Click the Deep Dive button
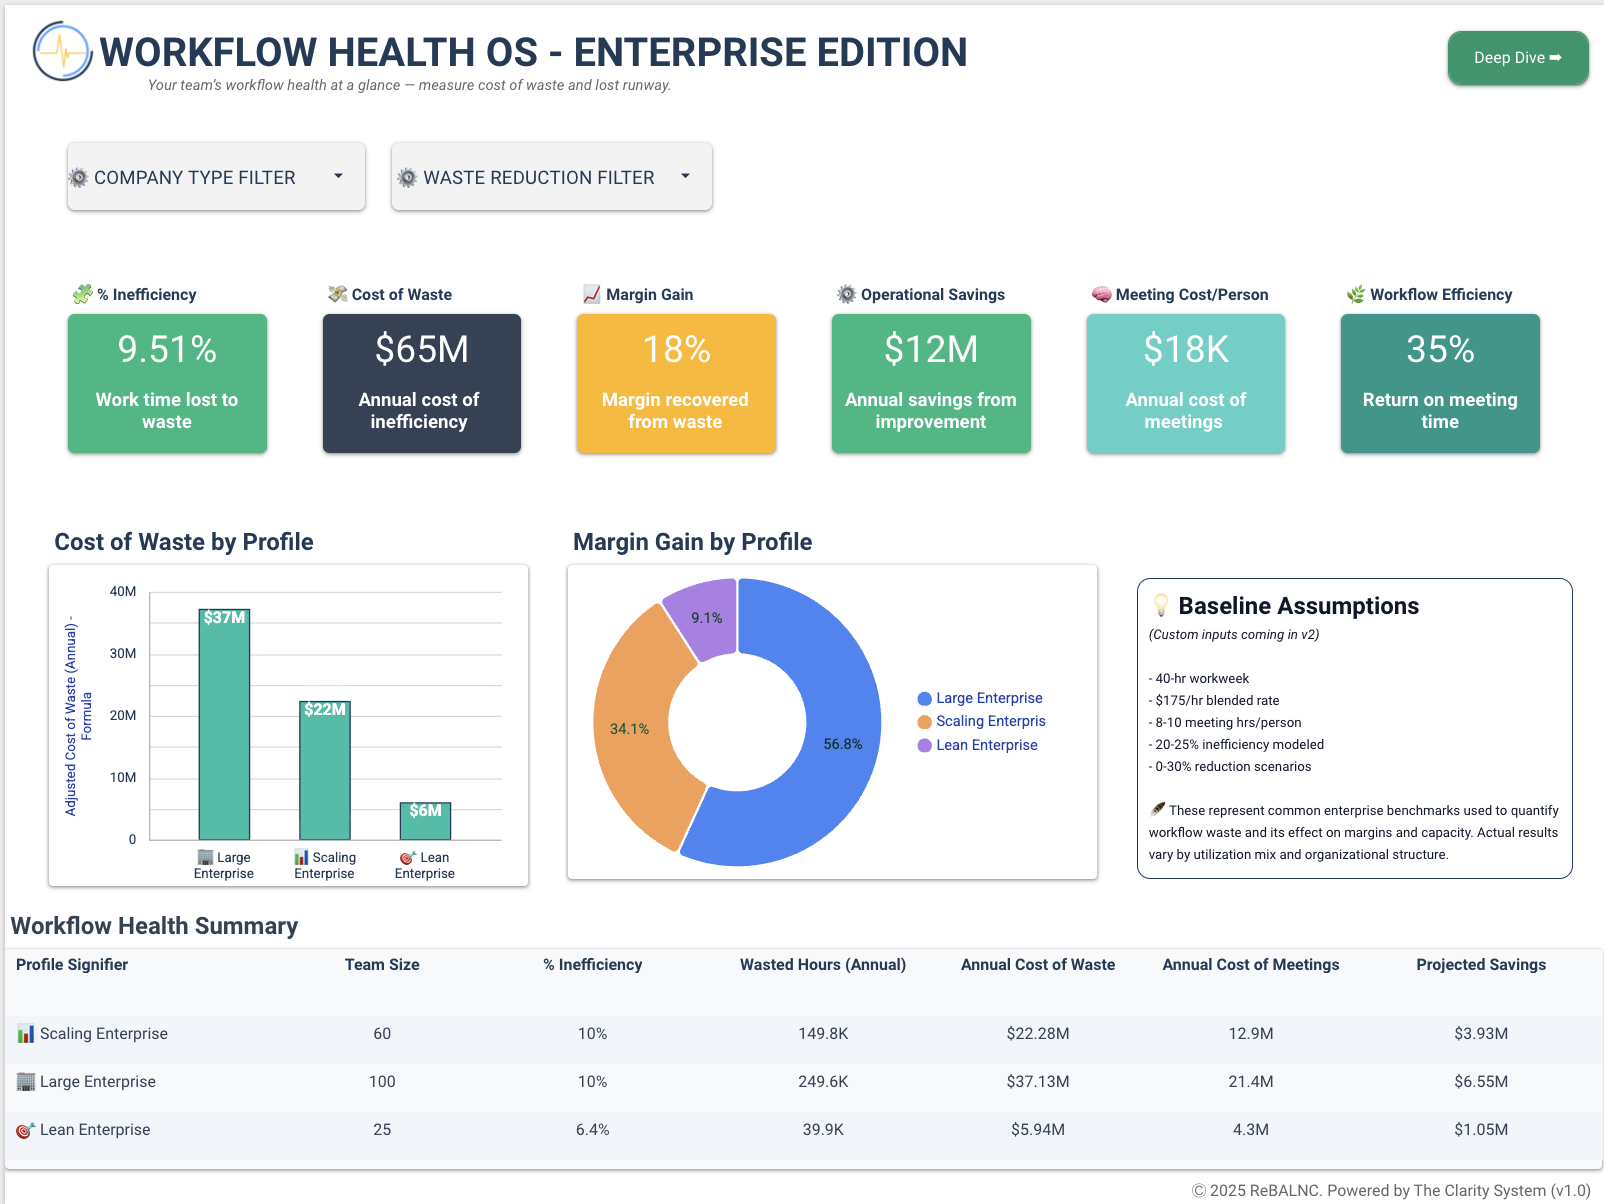This screenshot has width=1604, height=1204. tap(1517, 57)
